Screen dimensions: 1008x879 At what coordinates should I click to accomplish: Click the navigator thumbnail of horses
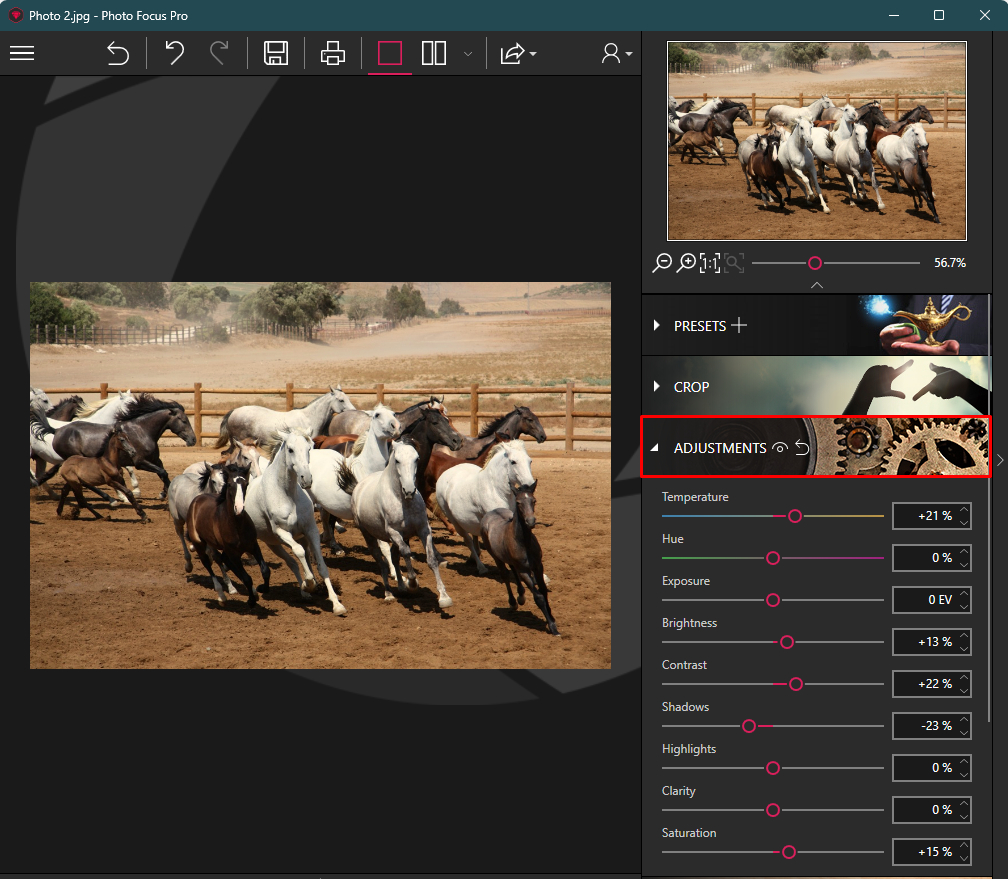click(816, 141)
